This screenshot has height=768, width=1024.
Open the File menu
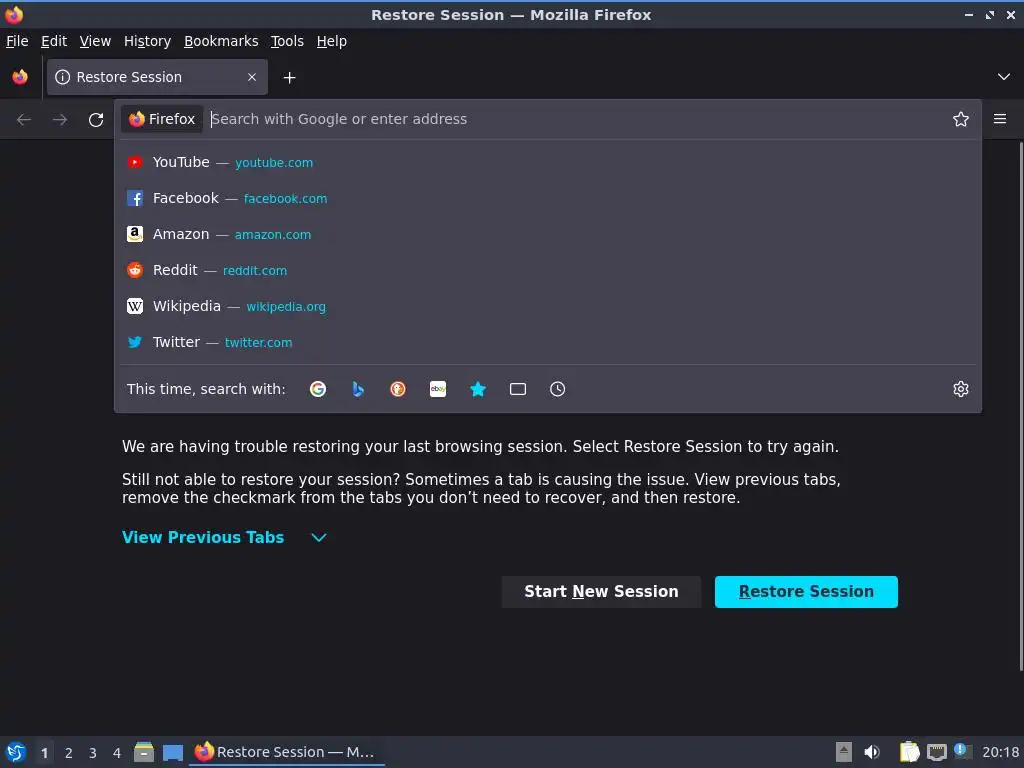tap(17, 41)
